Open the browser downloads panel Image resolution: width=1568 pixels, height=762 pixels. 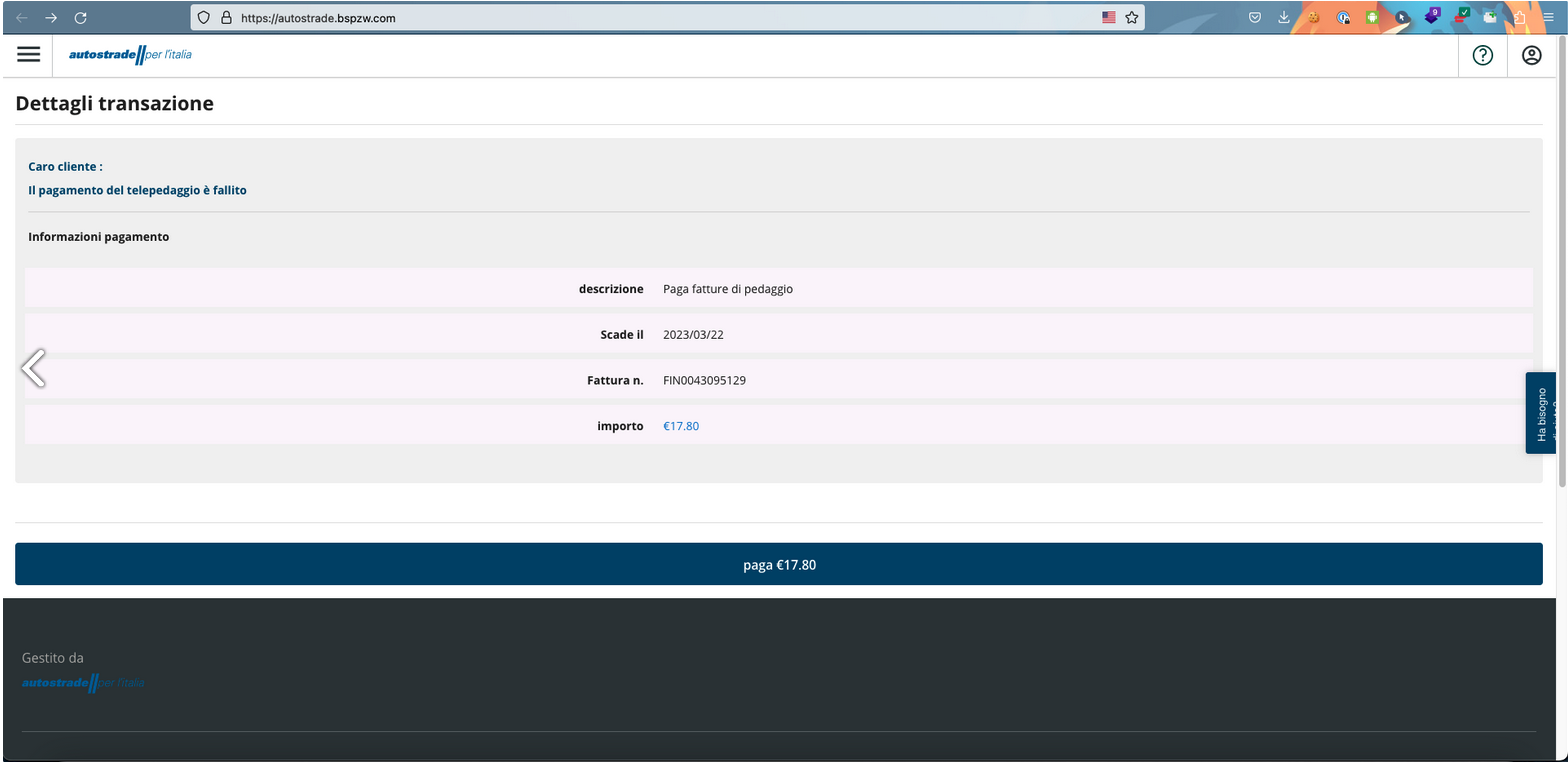pos(1284,17)
